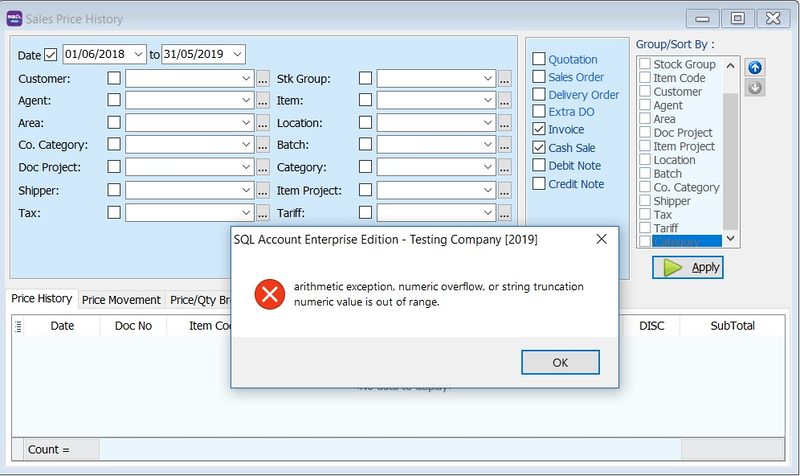This screenshot has width=800, height=476.
Task: Click the ellipsis button next to Customer
Action: click(263, 78)
